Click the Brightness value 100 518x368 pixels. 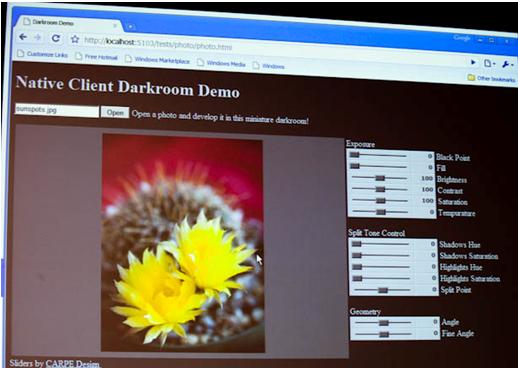click(427, 178)
